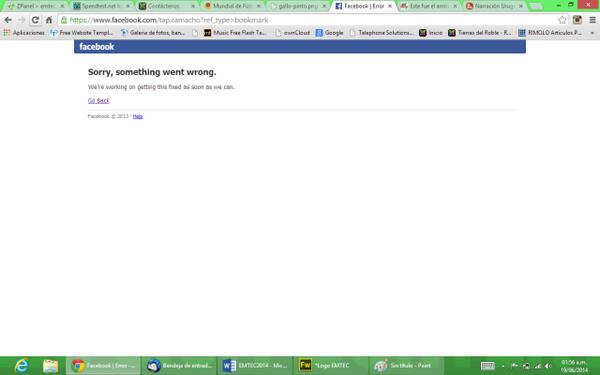Image resolution: width=600 pixels, height=375 pixels.
Task: Open the Chrome menu hamburger icon
Action: pos(592,20)
